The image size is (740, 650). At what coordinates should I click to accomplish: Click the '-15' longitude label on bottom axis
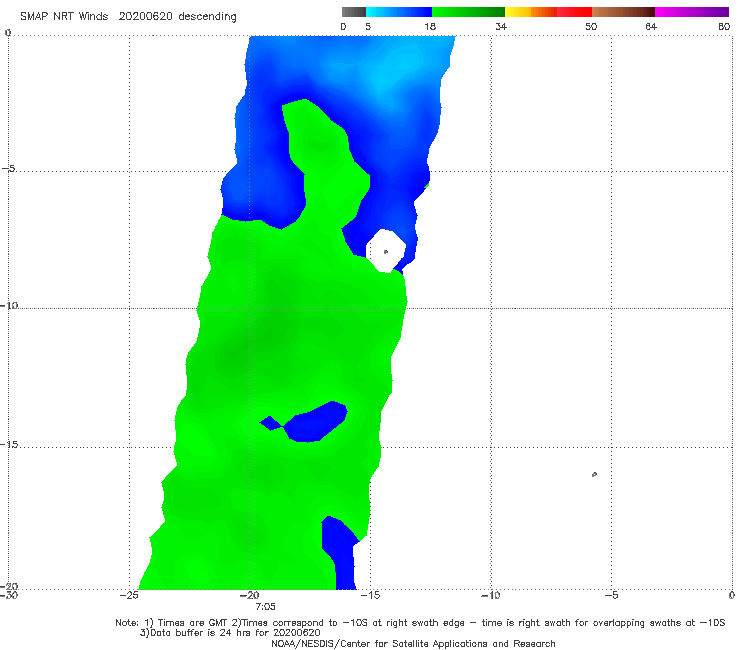click(370, 595)
